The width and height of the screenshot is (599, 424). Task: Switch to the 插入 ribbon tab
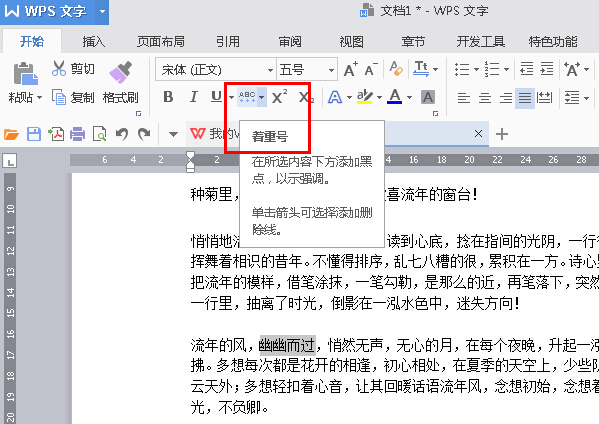(x=94, y=41)
